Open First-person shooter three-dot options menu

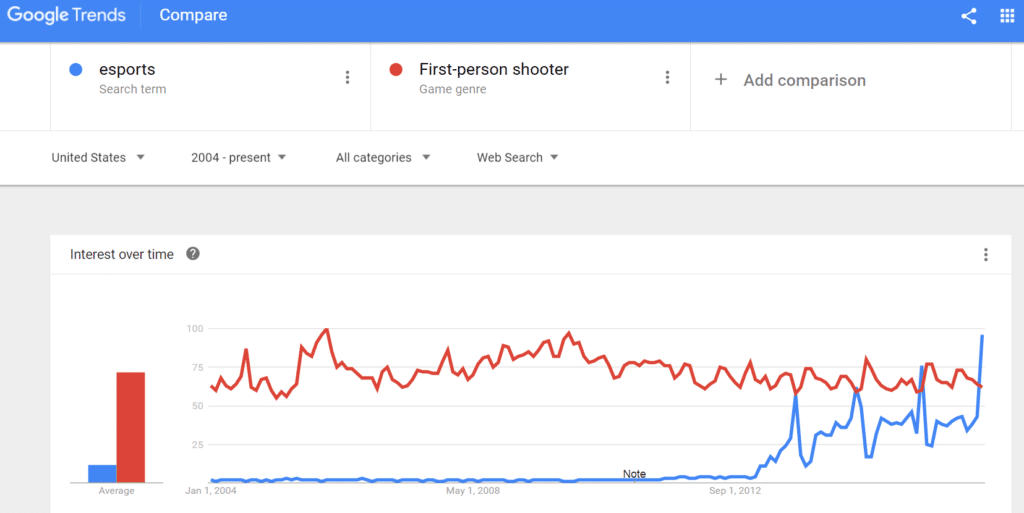coord(667,78)
